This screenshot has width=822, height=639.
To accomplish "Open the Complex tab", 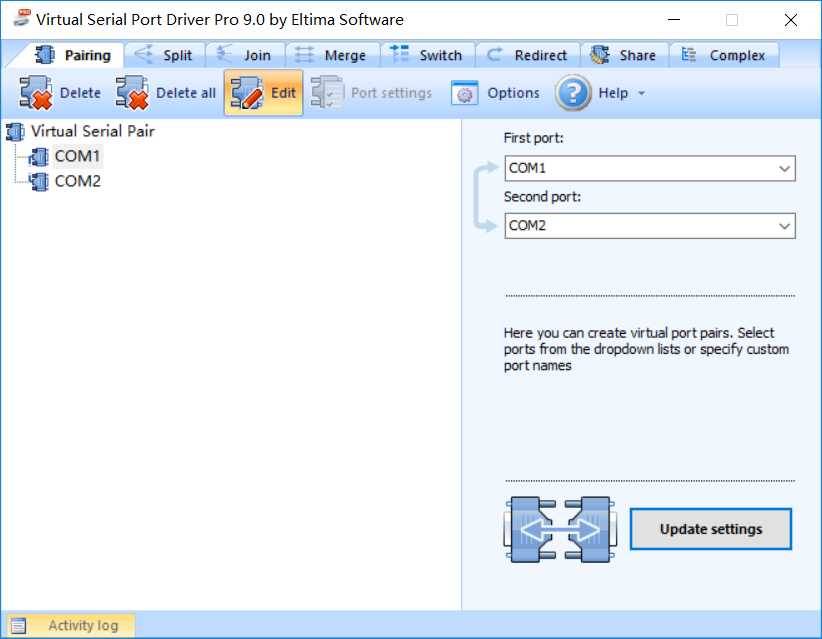I will [x=724, y=55].
